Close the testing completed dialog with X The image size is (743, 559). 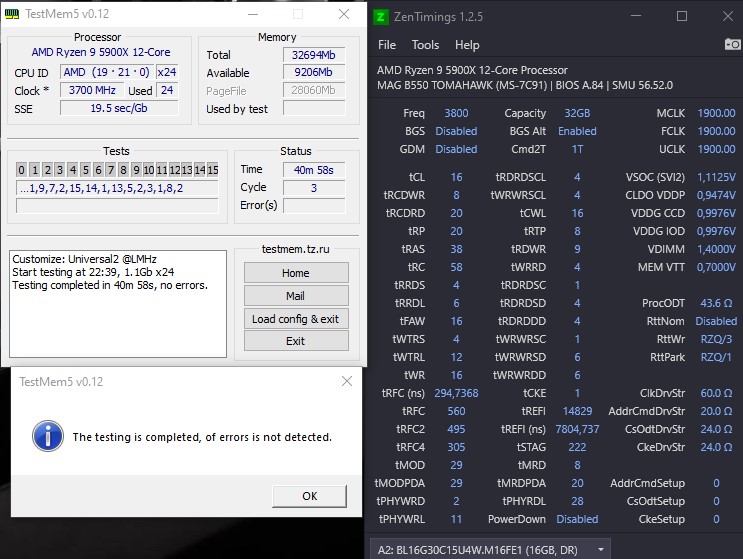pos(347,381)
